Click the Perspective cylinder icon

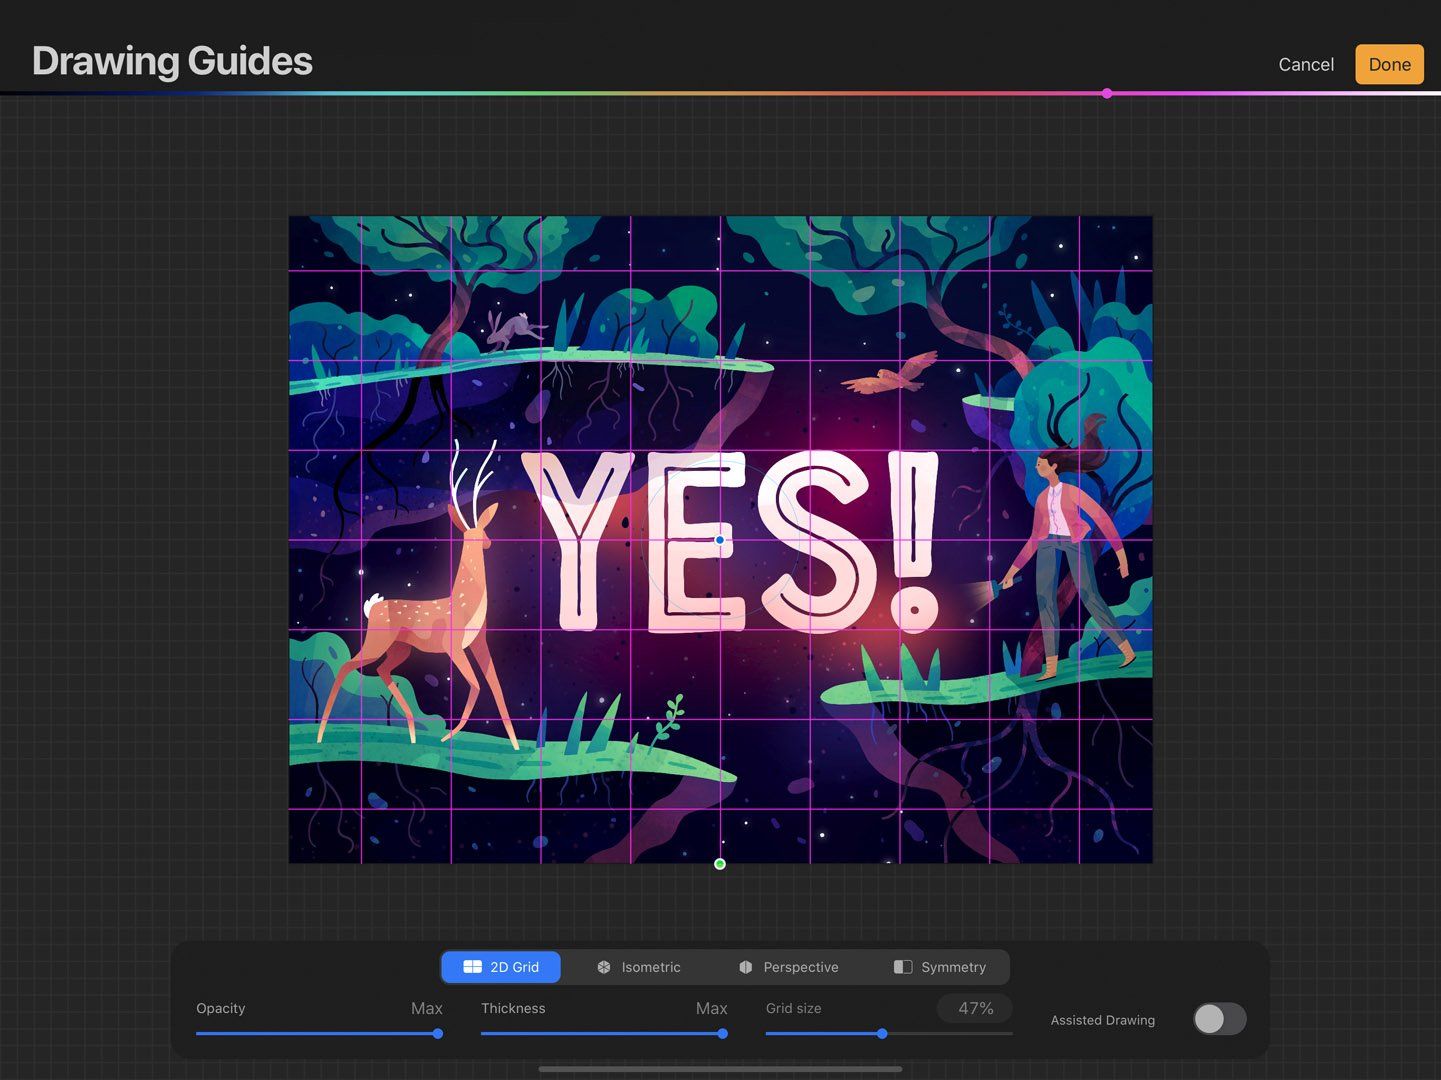pyautogui.click(x=746, y=967)
